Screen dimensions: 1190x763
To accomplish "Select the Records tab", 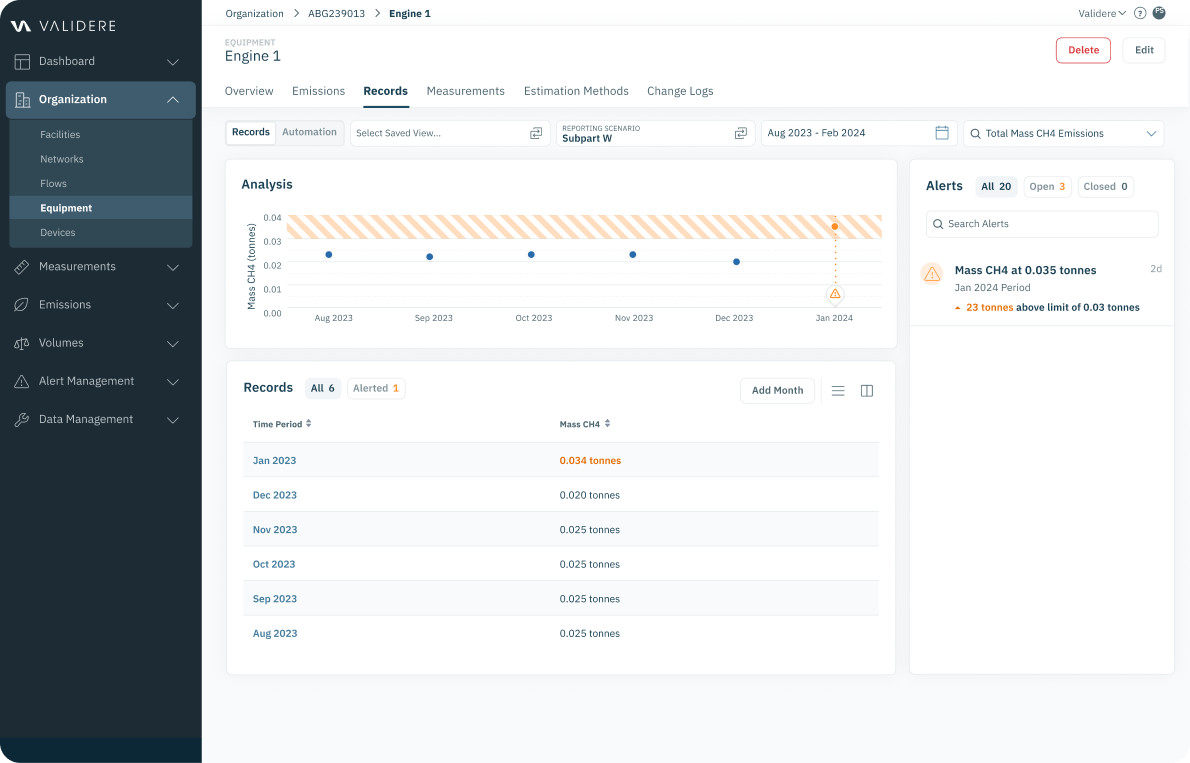I will [386, 91].
